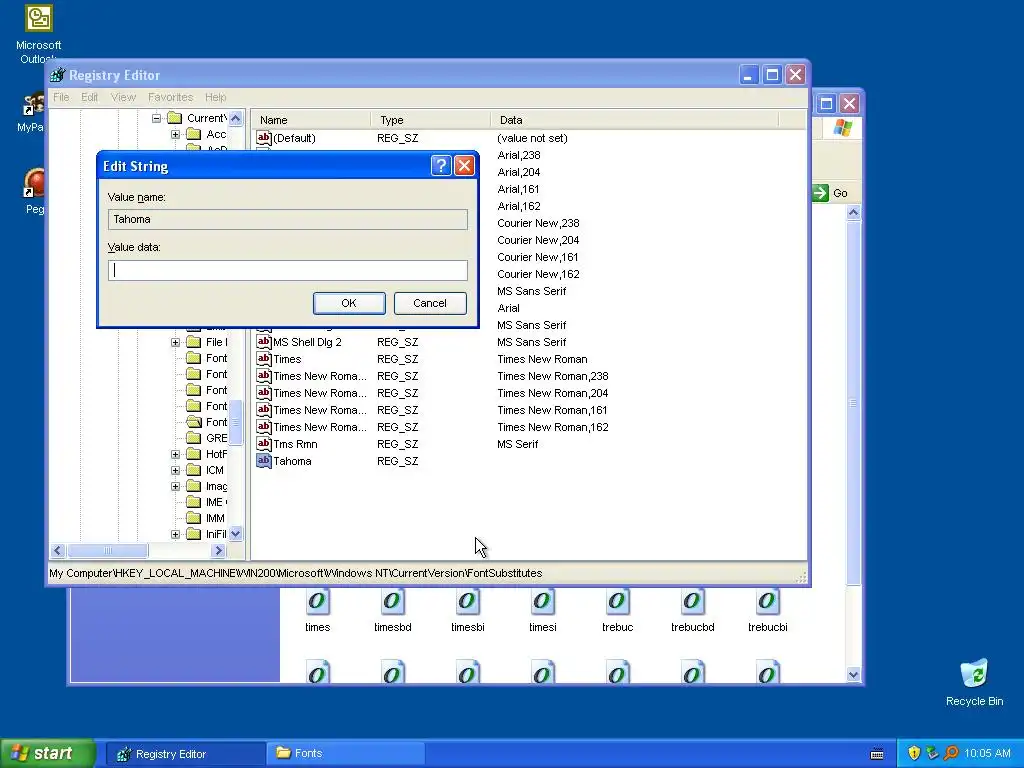Click the magnifier search tray icon
The width and height of the screenshot is (1024, 768).
point(951,753)
